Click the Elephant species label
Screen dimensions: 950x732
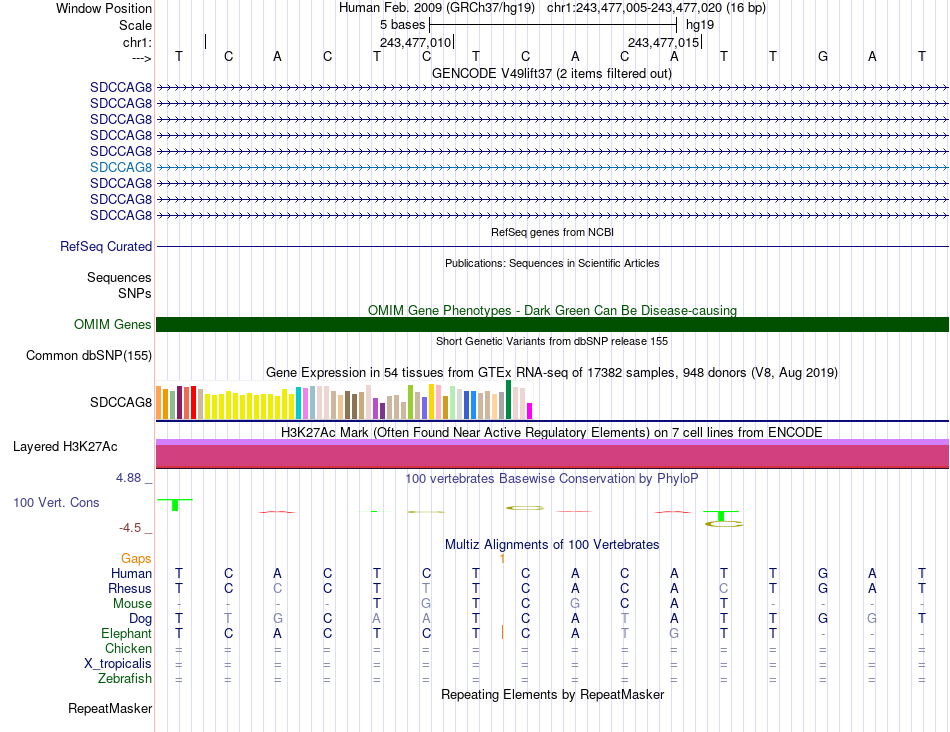click(126, 633)
